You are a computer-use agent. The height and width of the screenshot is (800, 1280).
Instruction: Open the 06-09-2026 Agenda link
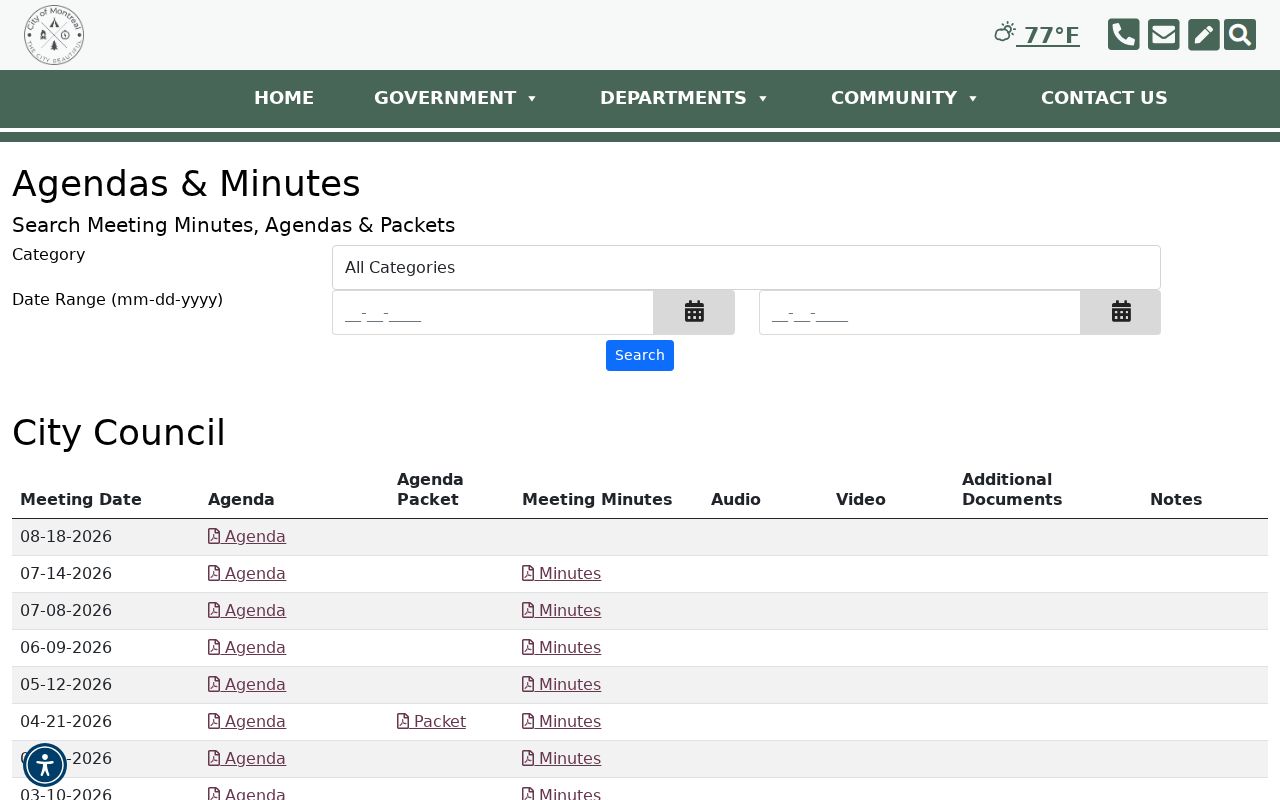tap(247, 648)
